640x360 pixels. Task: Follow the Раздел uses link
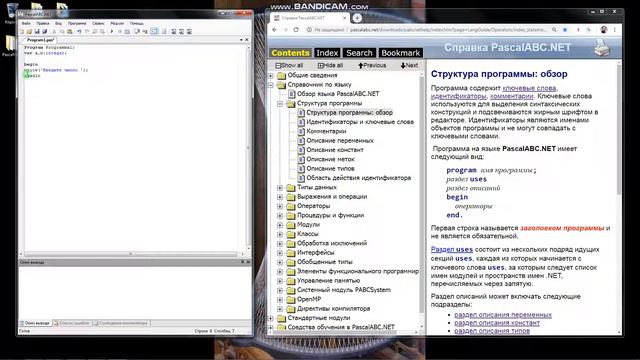click(452, 249)
